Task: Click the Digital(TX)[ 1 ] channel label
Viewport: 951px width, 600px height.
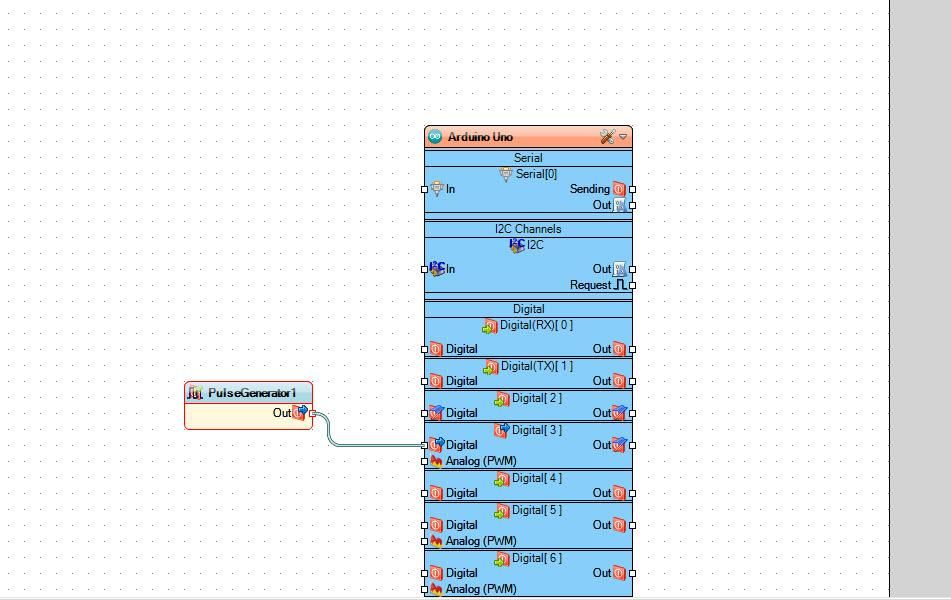Action: [x=537, y=366]
